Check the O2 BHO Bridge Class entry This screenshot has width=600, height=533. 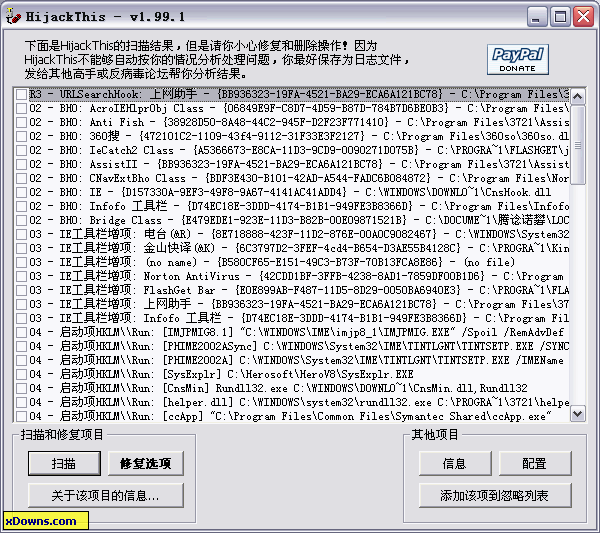click(x=21, y=220)
